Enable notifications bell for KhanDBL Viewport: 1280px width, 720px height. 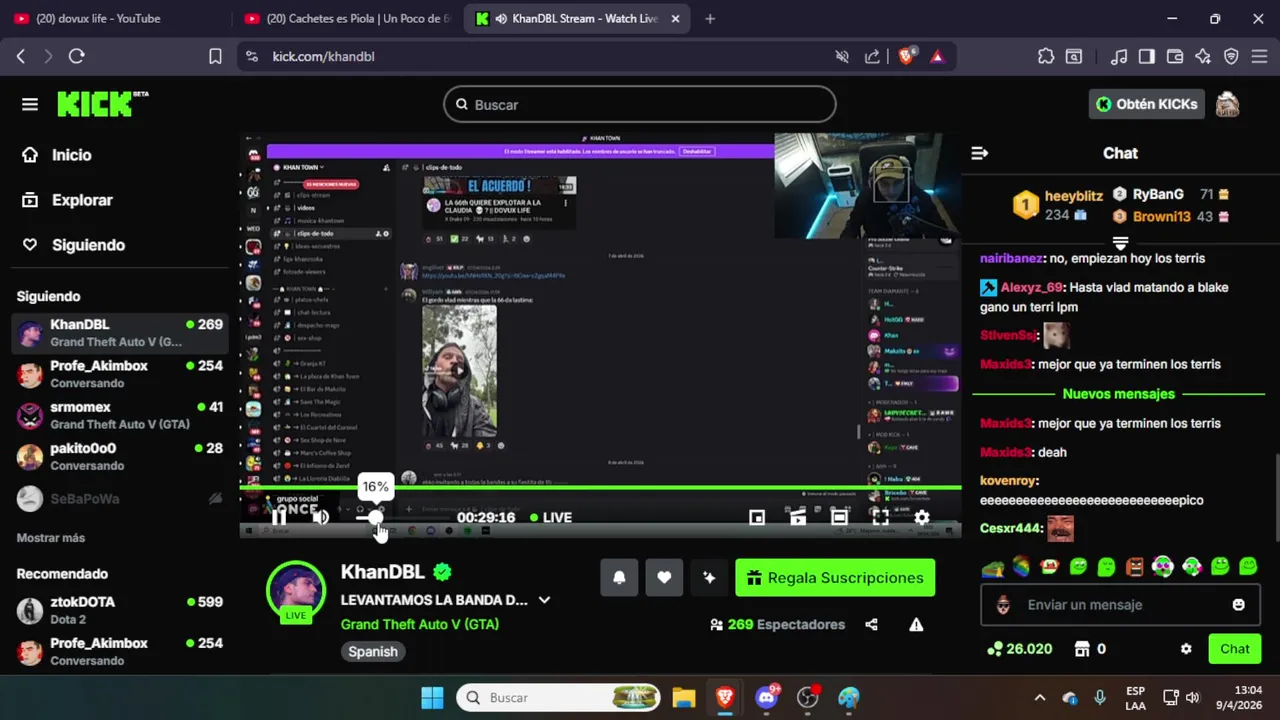pyautogui.click(x=619, y=578)
